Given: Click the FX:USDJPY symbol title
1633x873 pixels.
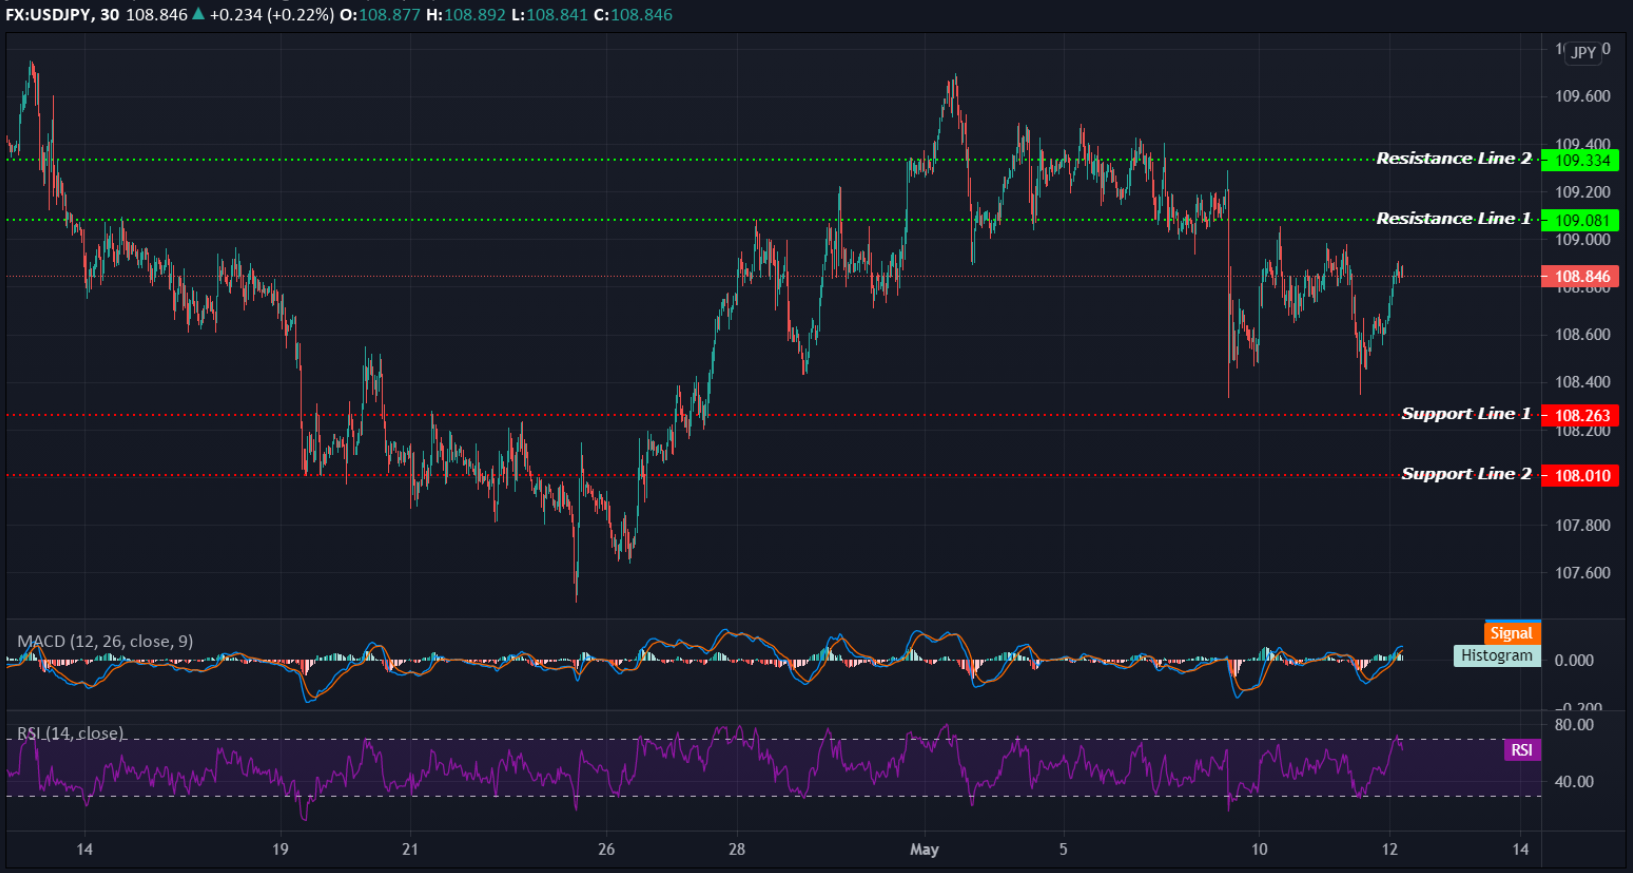Looking at the screenshot, I should (49, 15).
